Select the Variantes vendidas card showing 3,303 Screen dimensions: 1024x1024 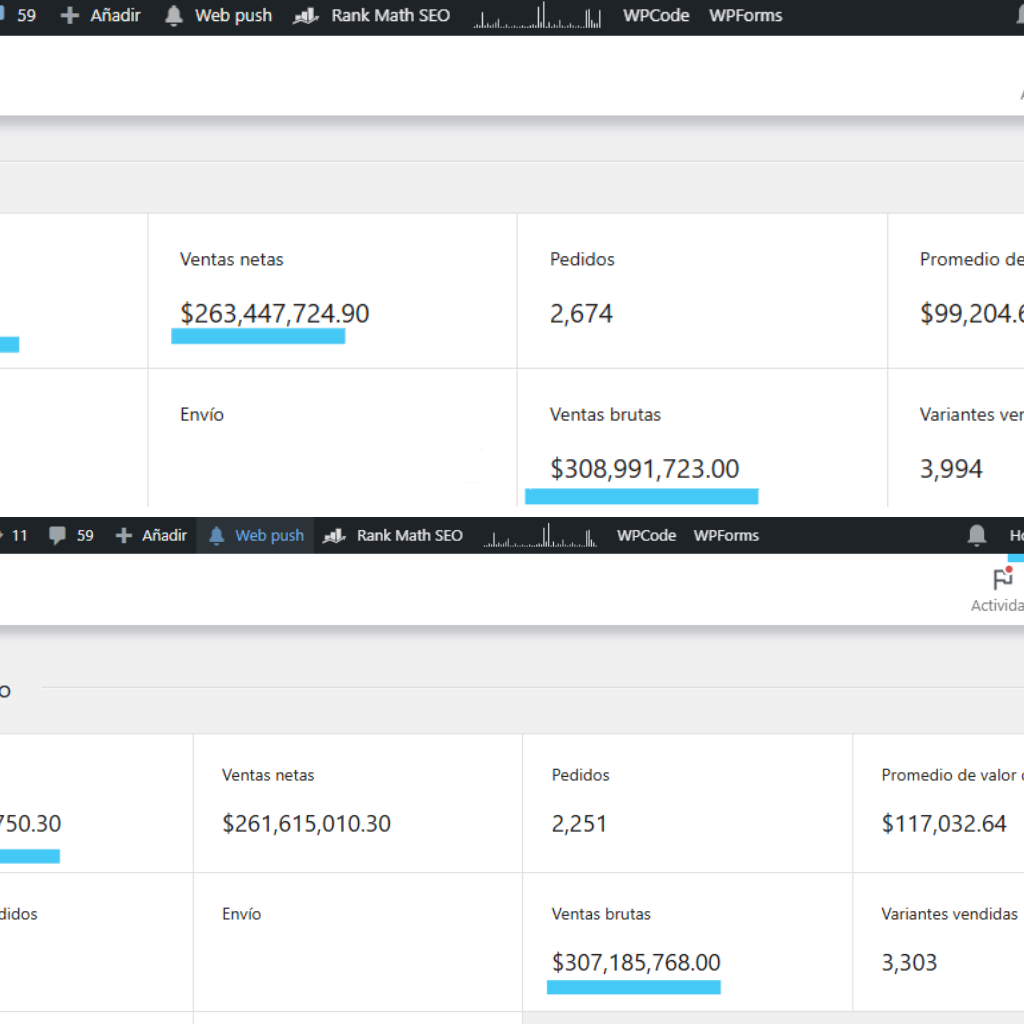[x=938, y=940]
